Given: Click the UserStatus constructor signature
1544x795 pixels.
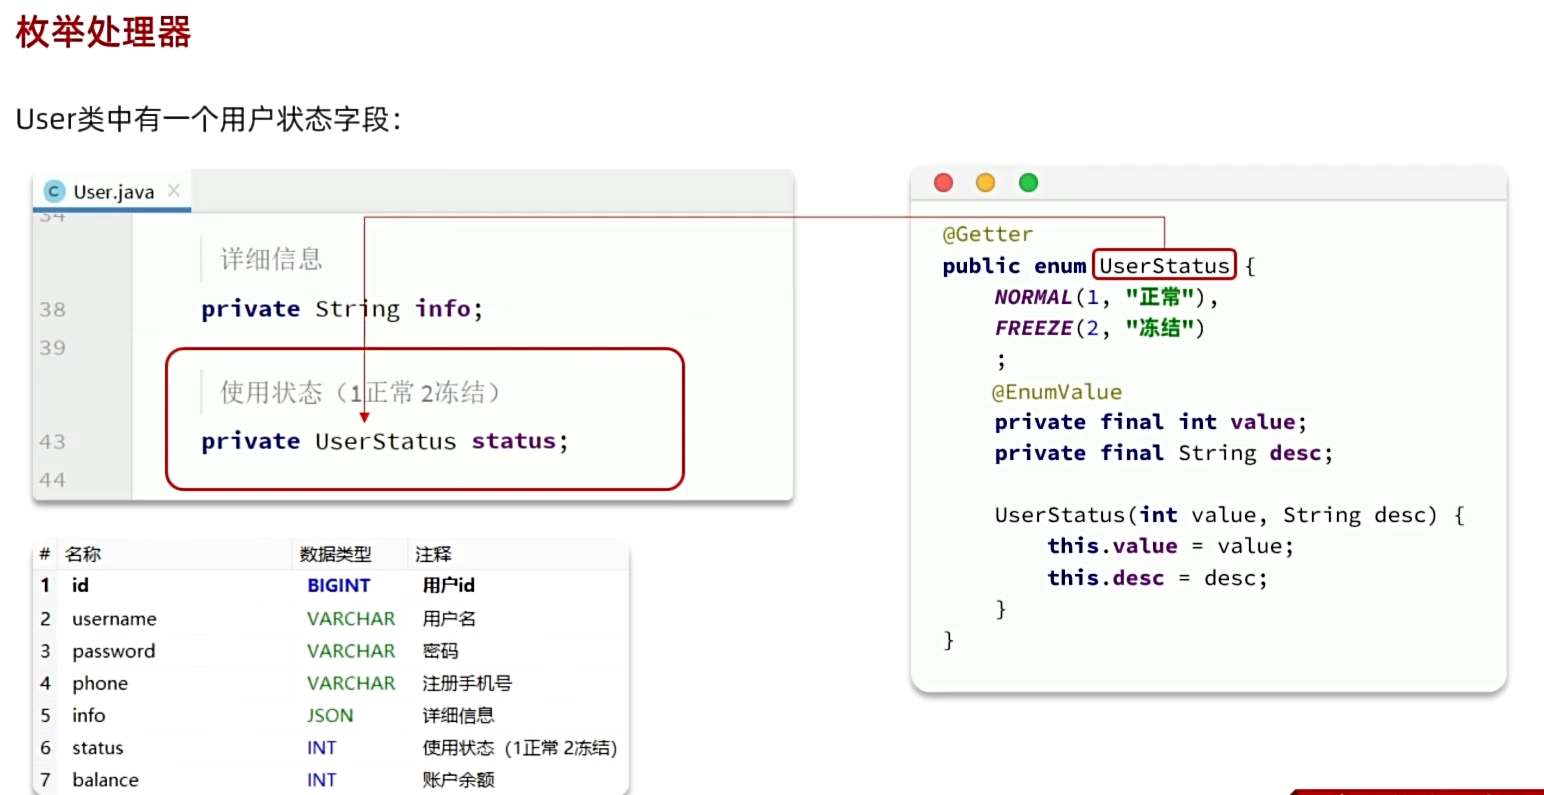Looking at the screenshot, I should (x=1229, y=515).
